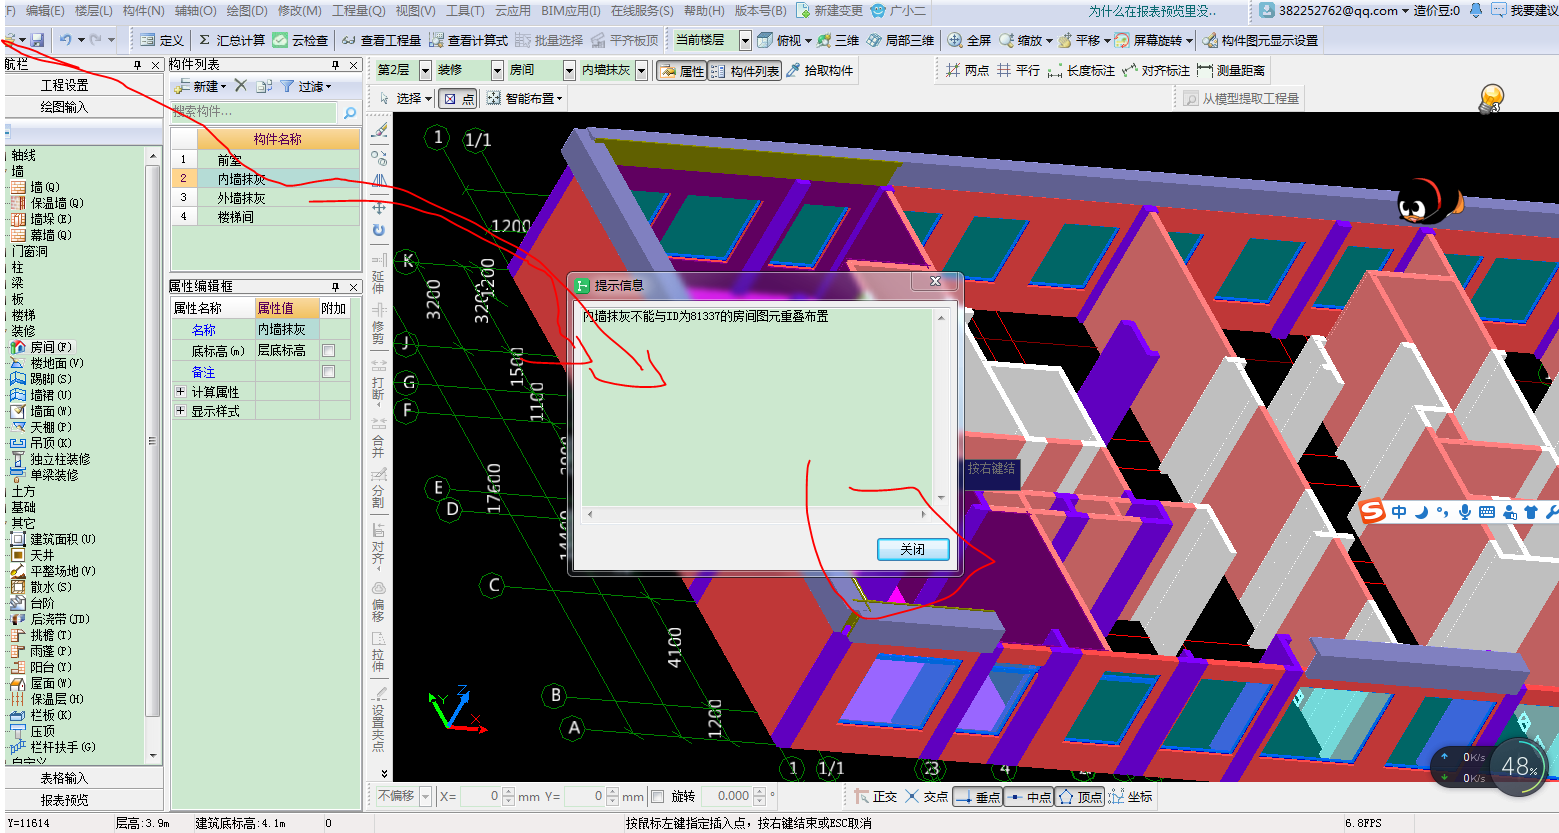1559x833 pixels.
Task: Click the search magnifier in 构件列表
Action: coord(349,112)
